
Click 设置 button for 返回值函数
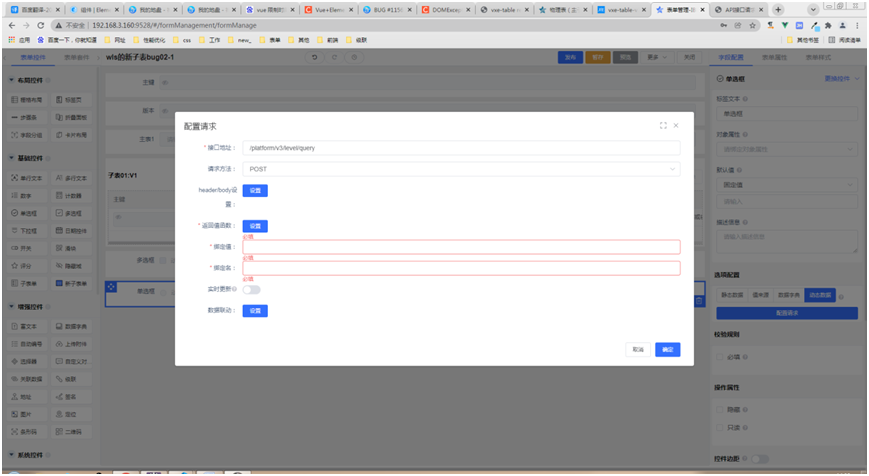255,226
